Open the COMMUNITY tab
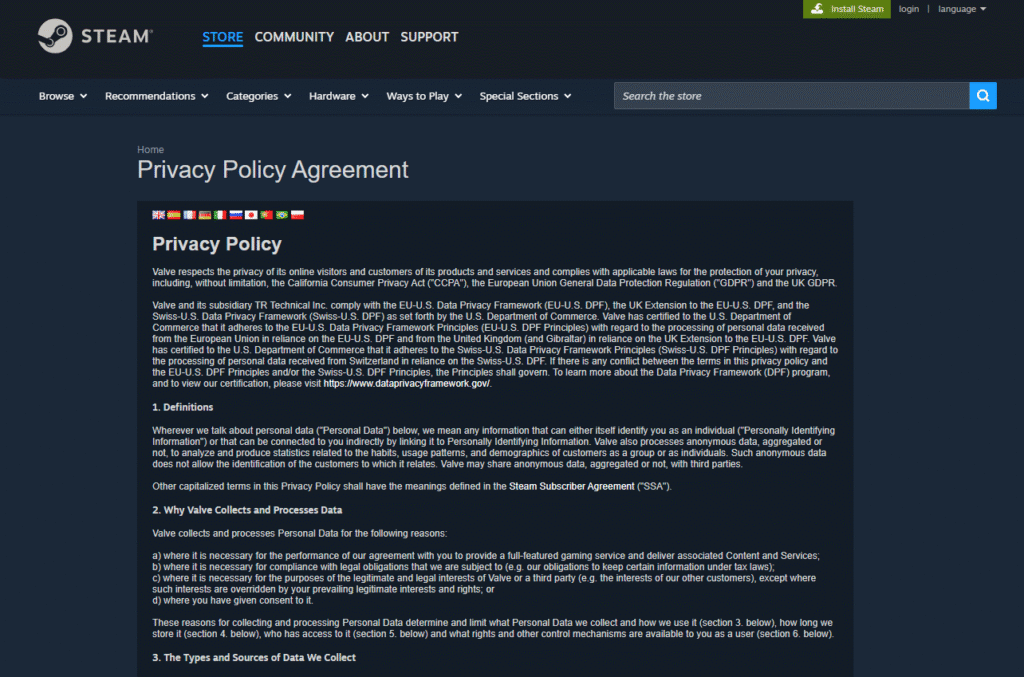This screenshot has width=1024, height=677. click(294, 37)
